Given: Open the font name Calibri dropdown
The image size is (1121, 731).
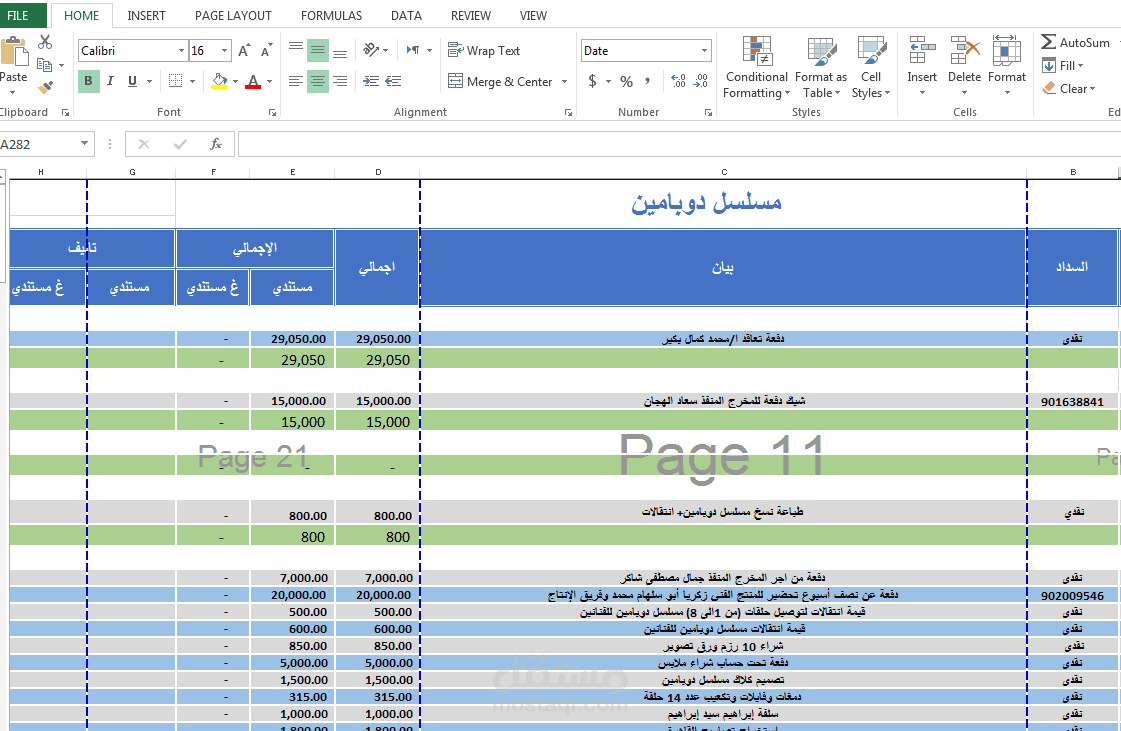Looking at the screenshot, I should [182, 51].
